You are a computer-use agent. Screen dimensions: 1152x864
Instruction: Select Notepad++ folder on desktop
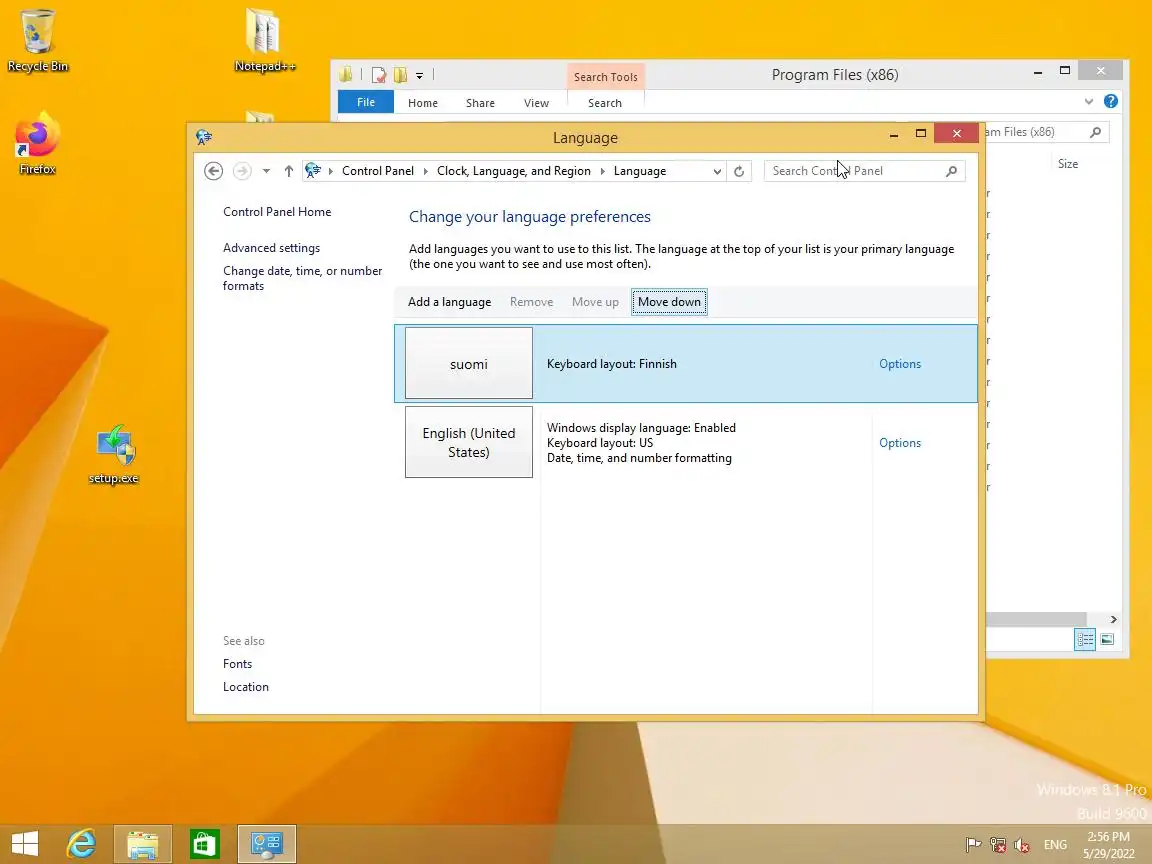(x=264, y=40)
